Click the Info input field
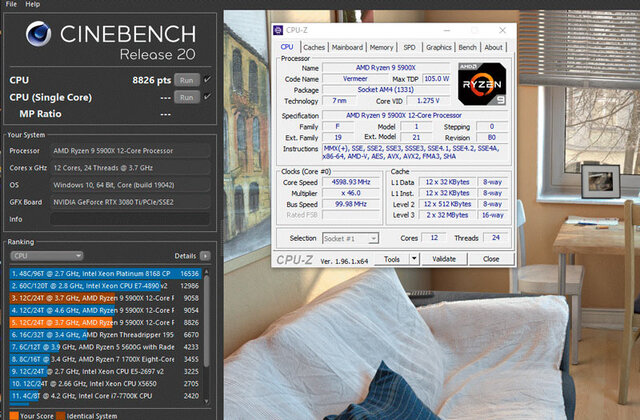 130,218
